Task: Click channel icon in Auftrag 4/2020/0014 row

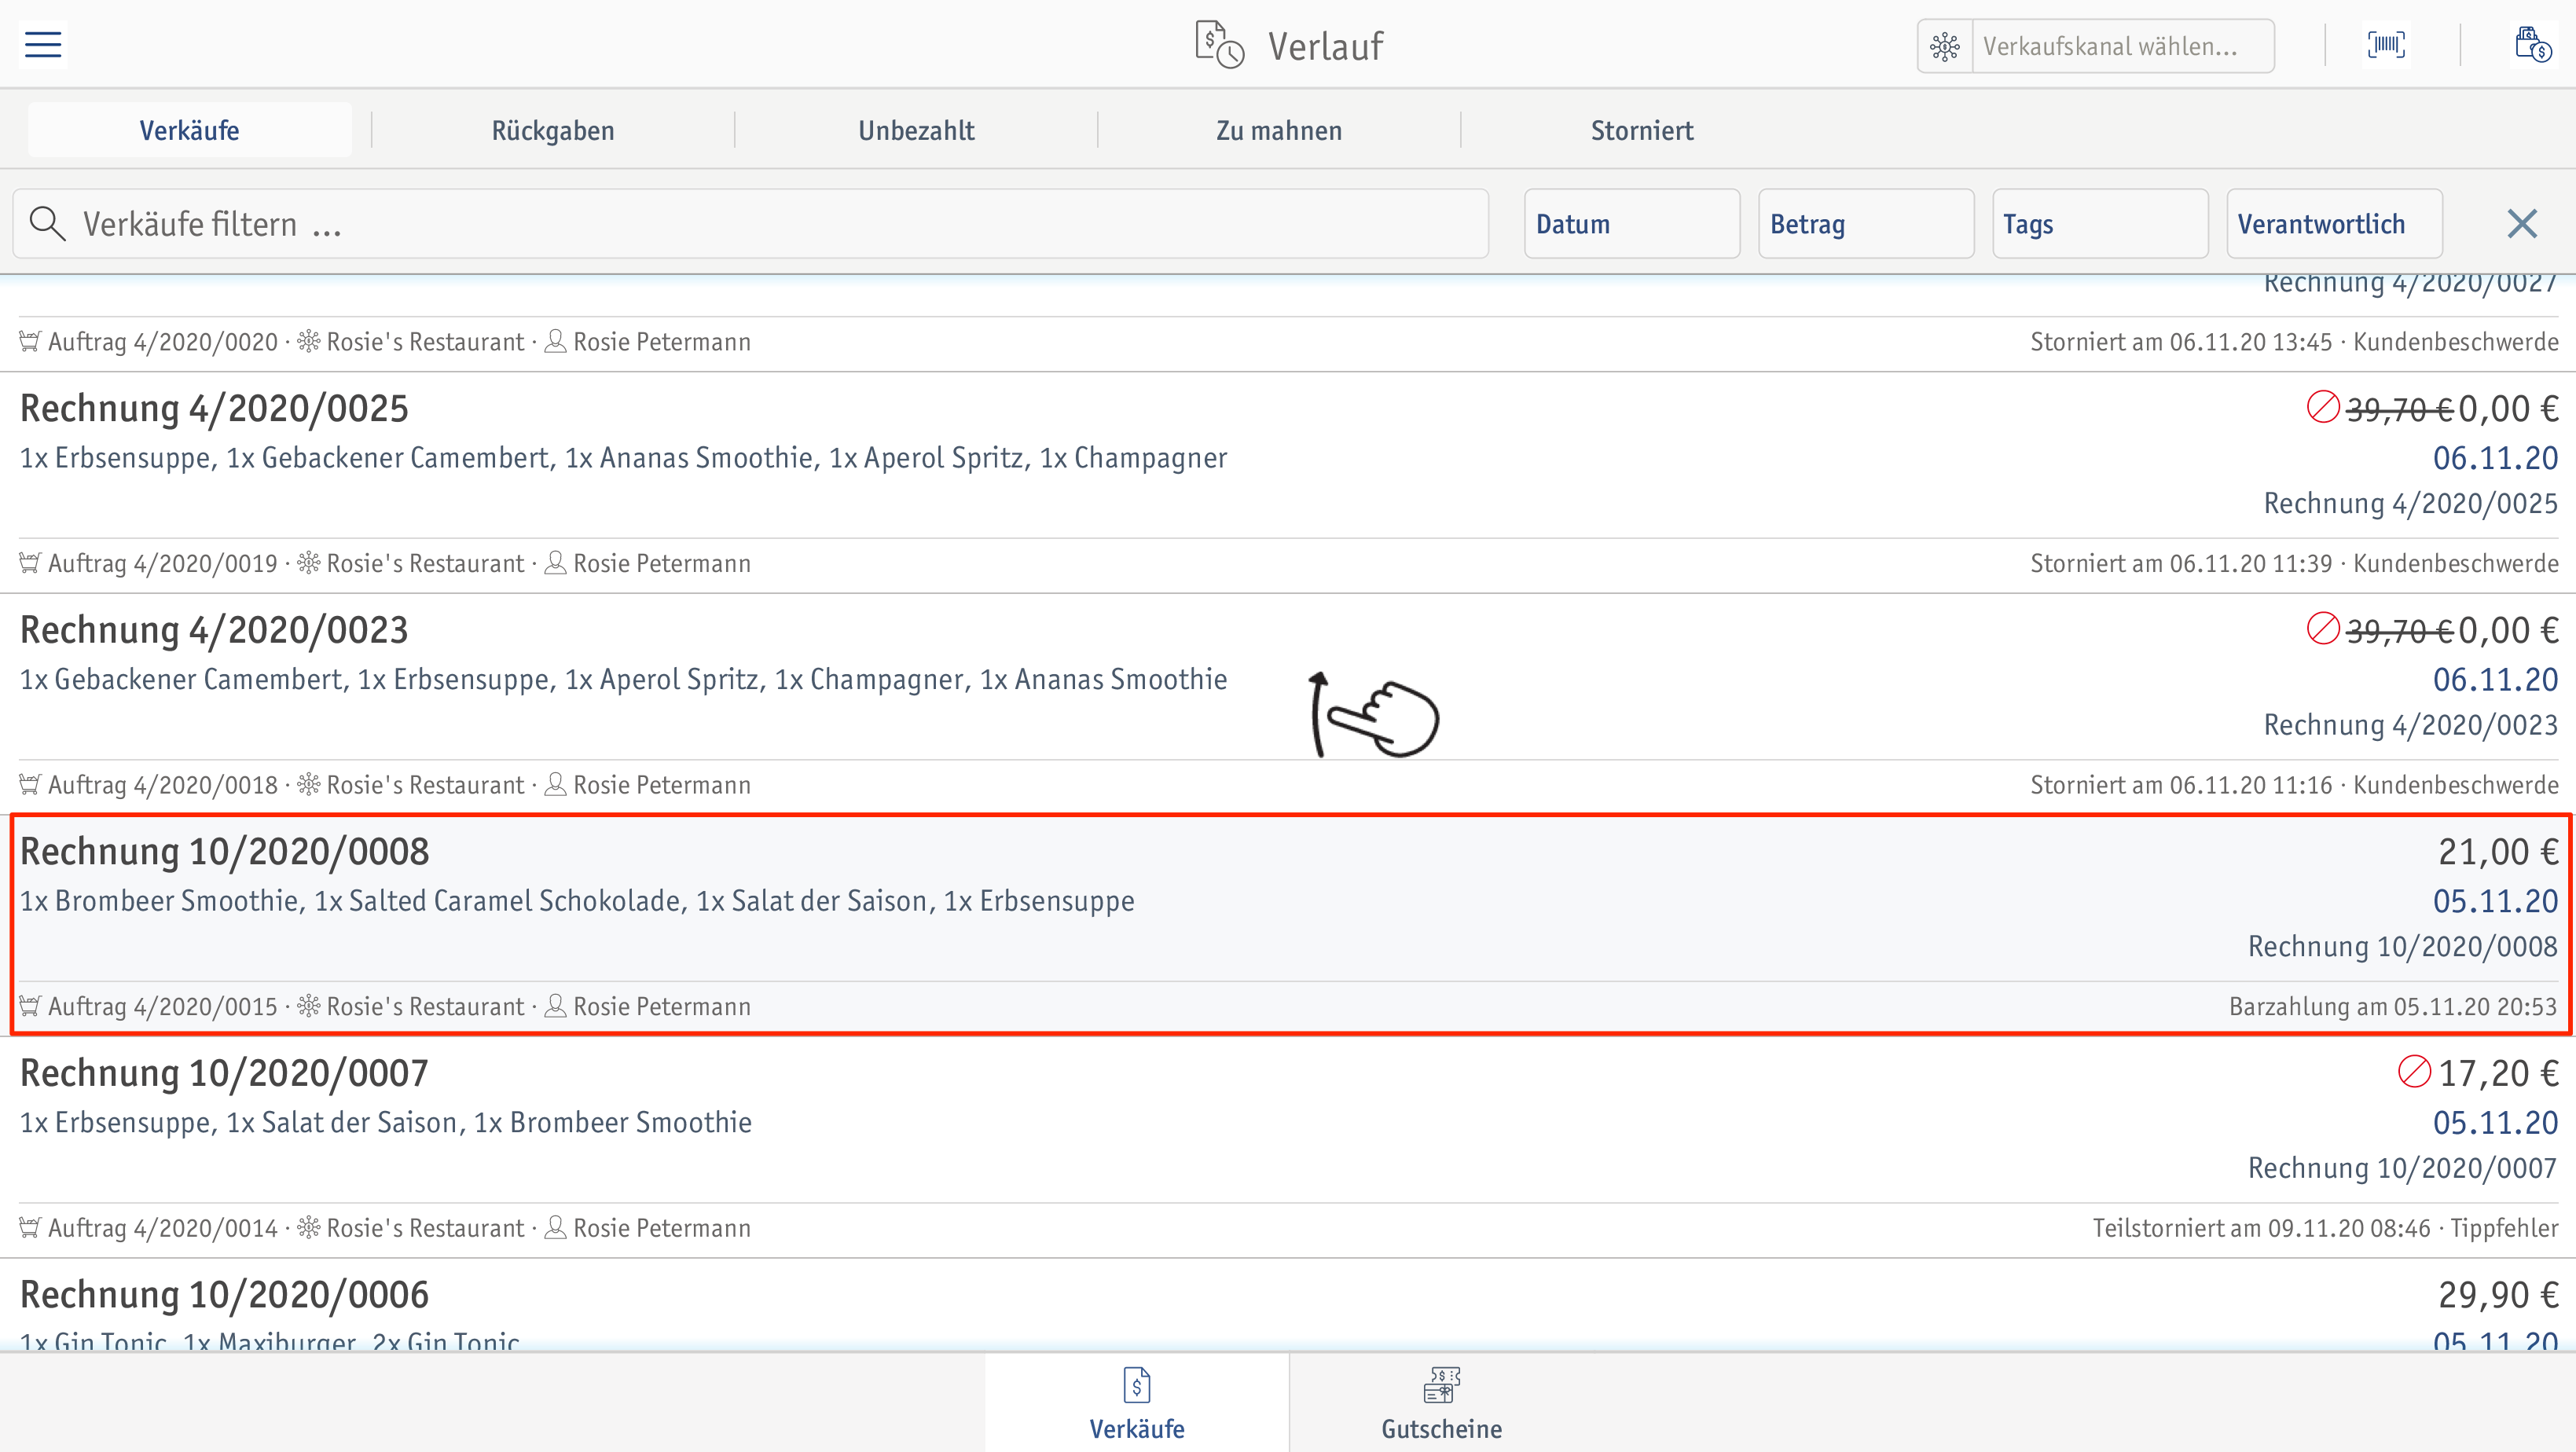Action: tap(309, 1228)
